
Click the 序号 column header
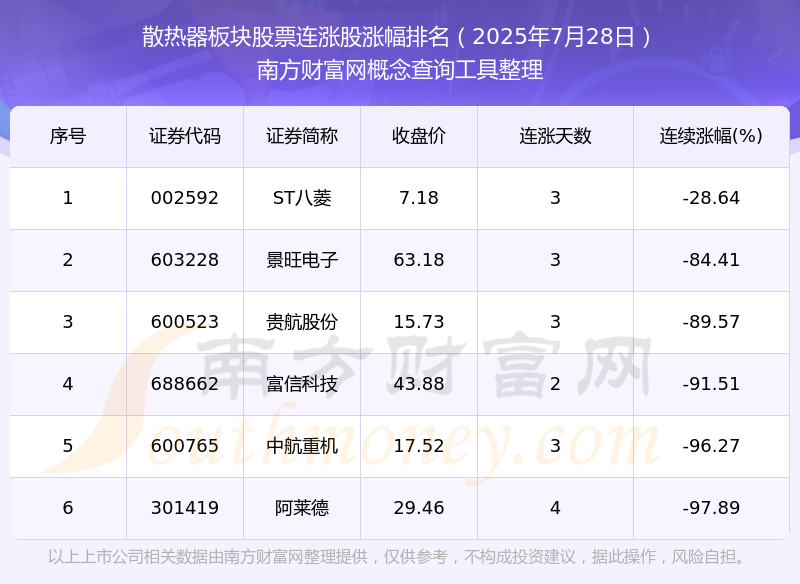68,136
